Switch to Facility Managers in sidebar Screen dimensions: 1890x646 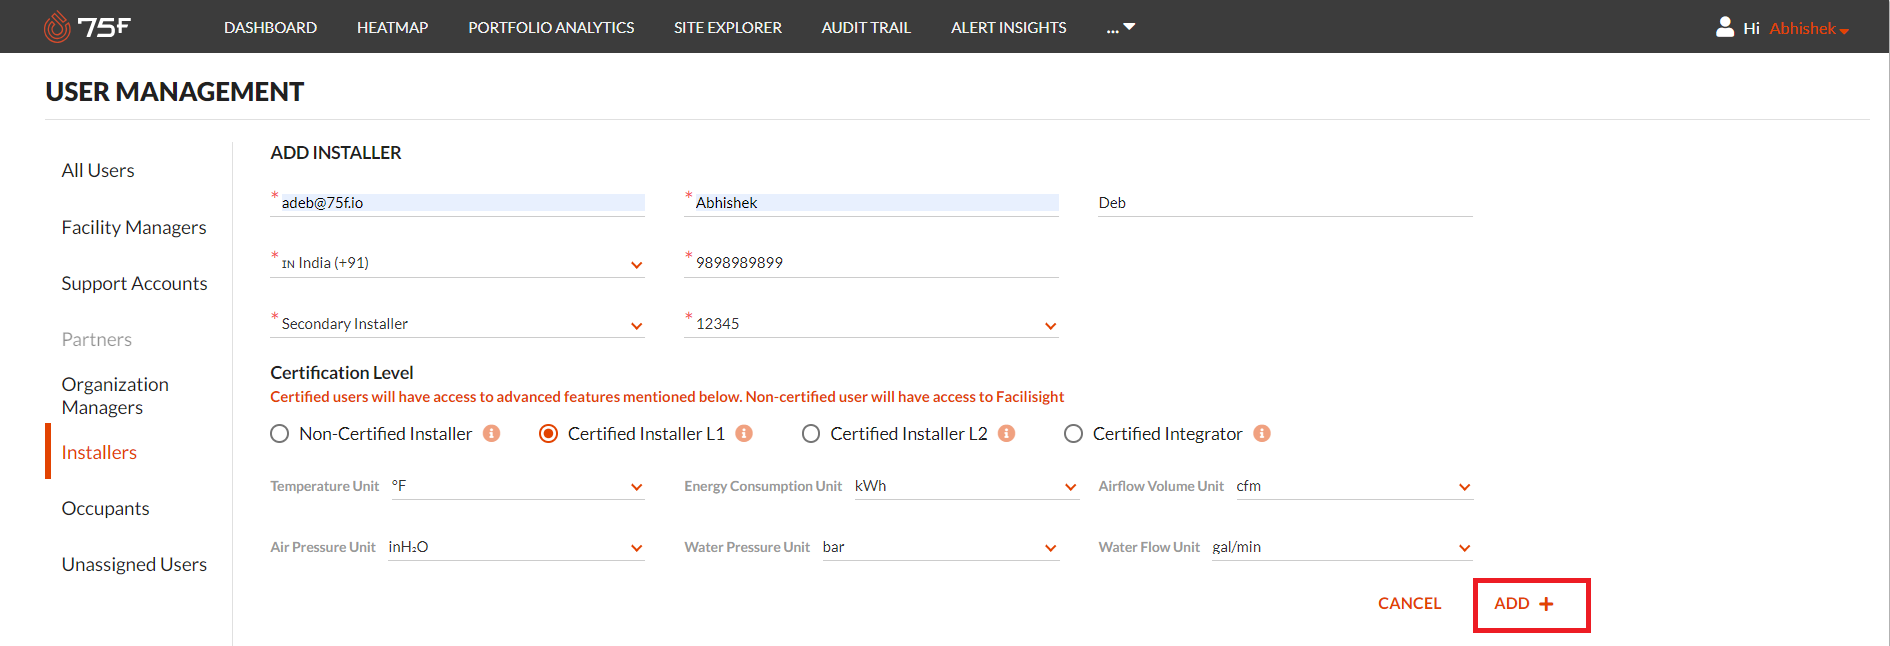134,228
